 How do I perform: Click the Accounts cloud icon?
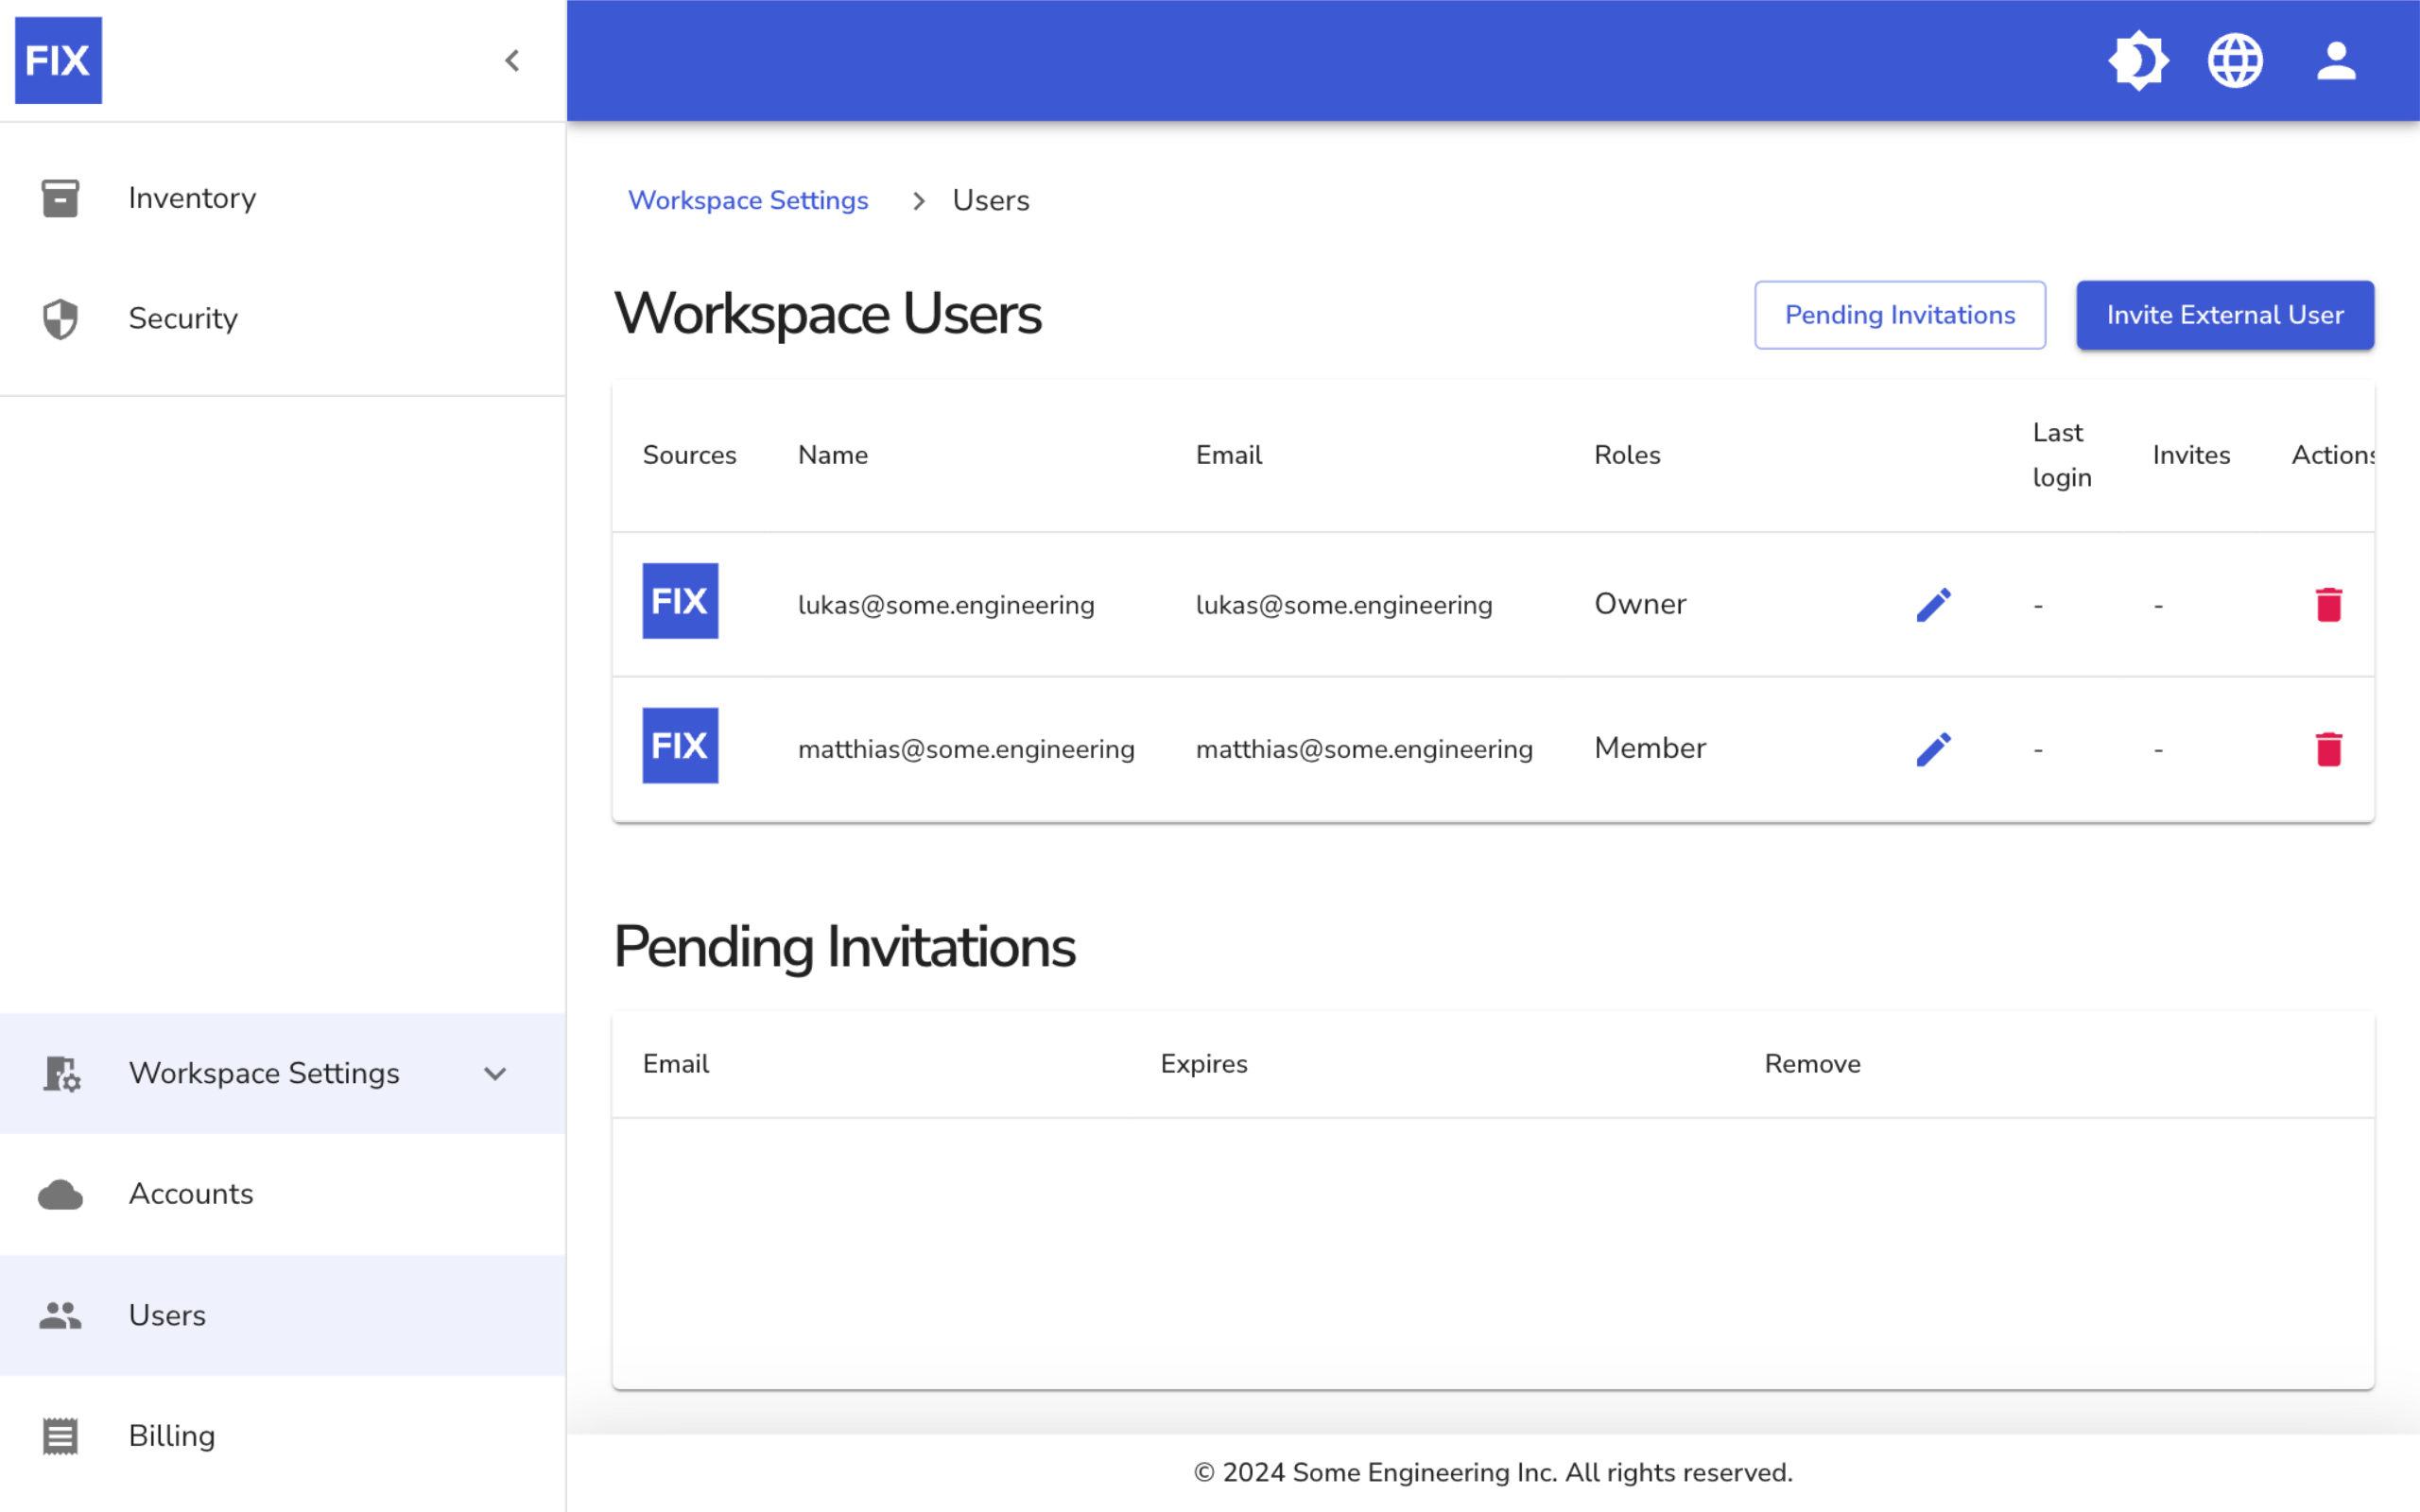(60, 1194)
